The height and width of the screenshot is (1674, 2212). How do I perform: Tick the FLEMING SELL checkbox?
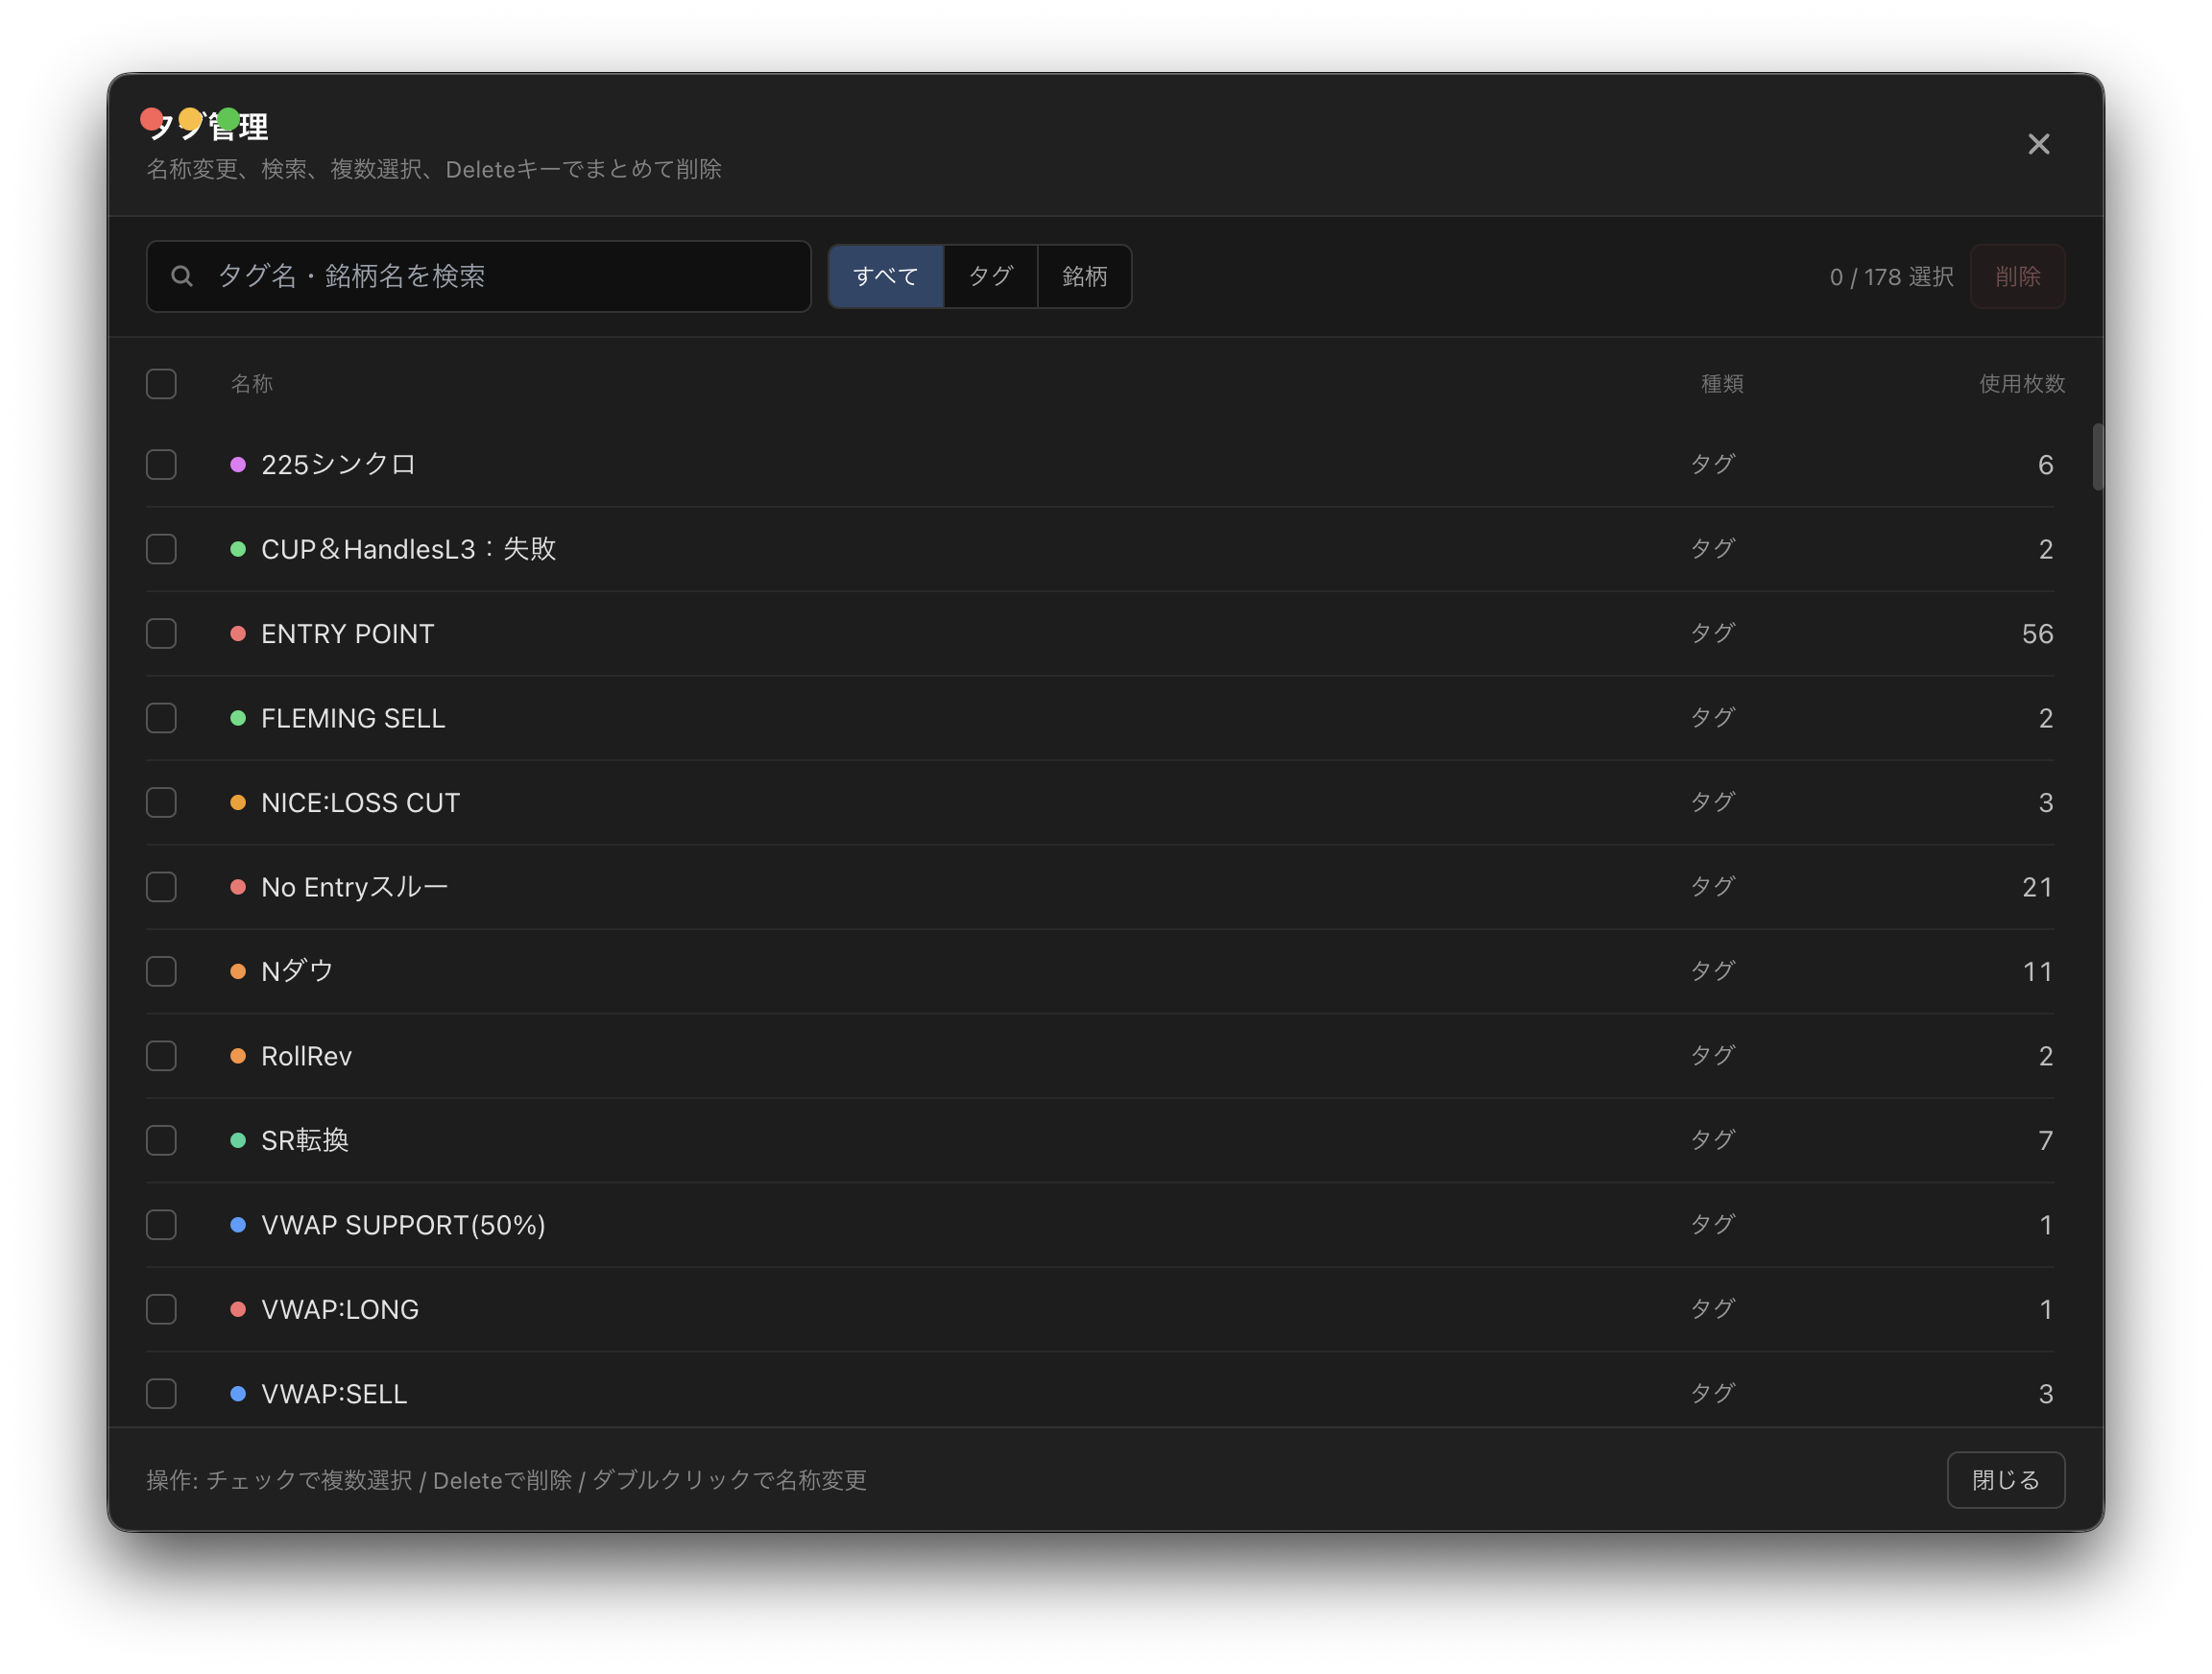pos(161,717)
